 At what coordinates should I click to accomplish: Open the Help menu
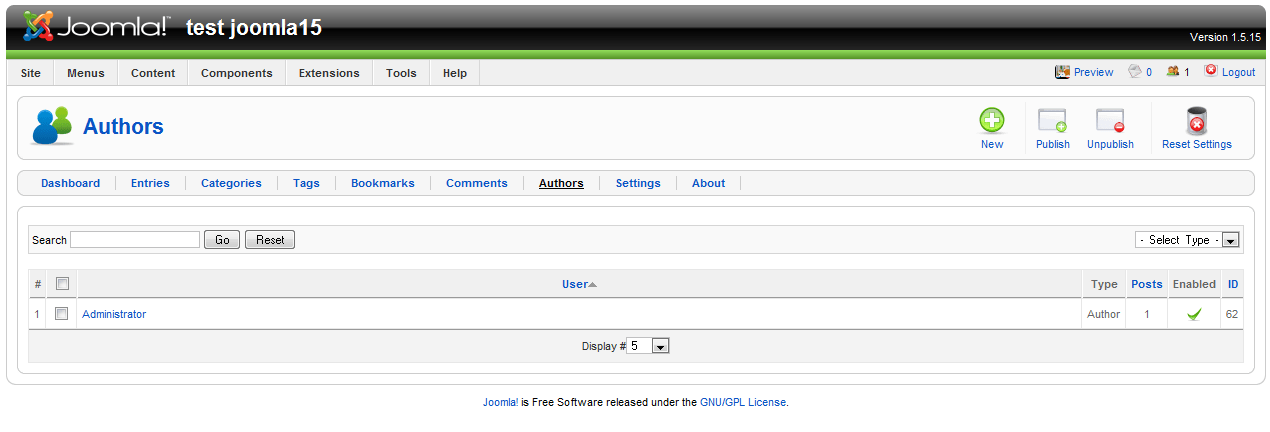[x=455, y=73]
